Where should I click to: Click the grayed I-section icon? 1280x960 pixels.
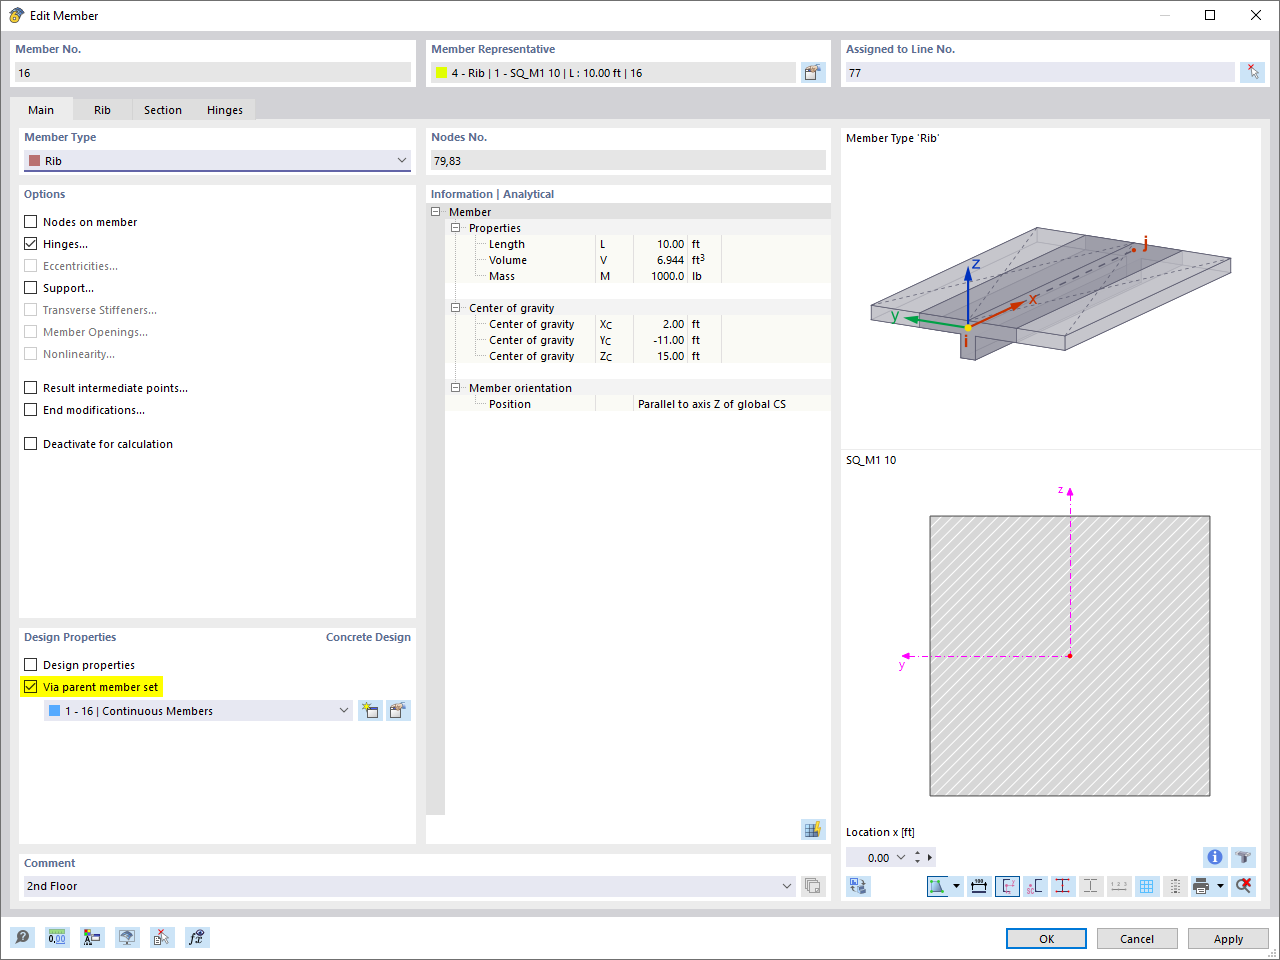click(1091, 886)
